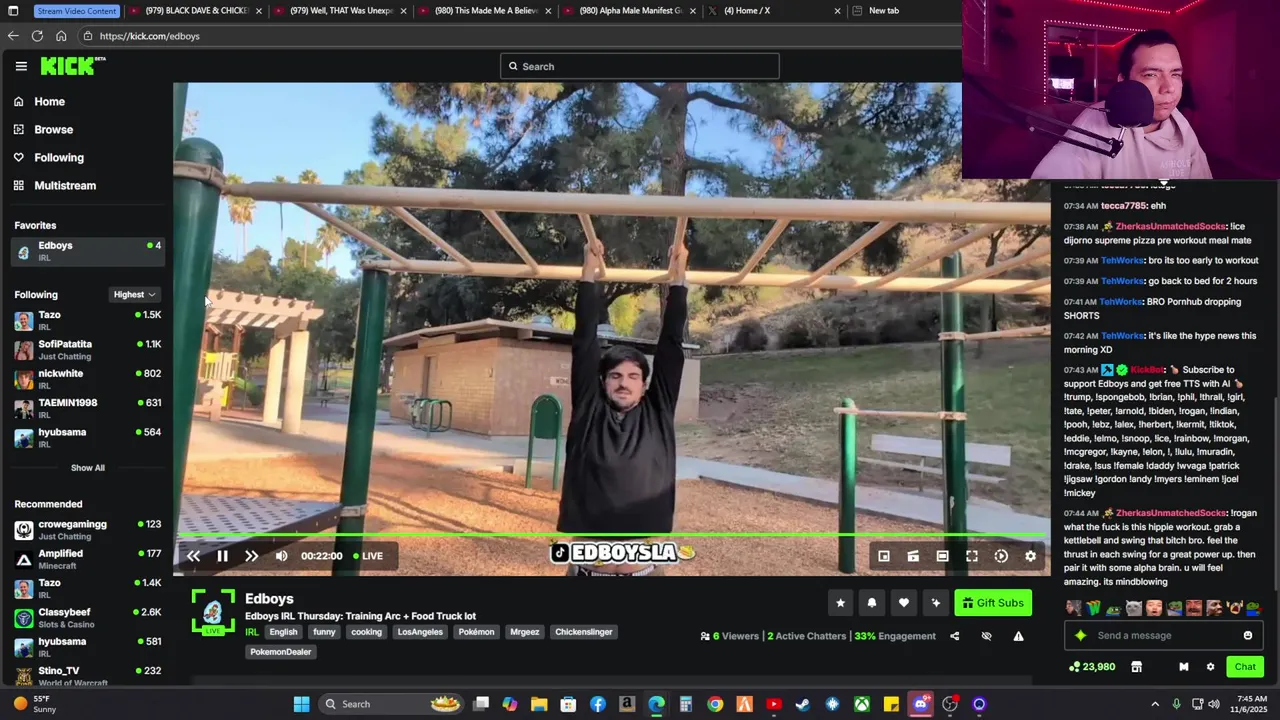Switch to the New tab browser tab
Screen dimensions: 1280x720
[900, 11]
